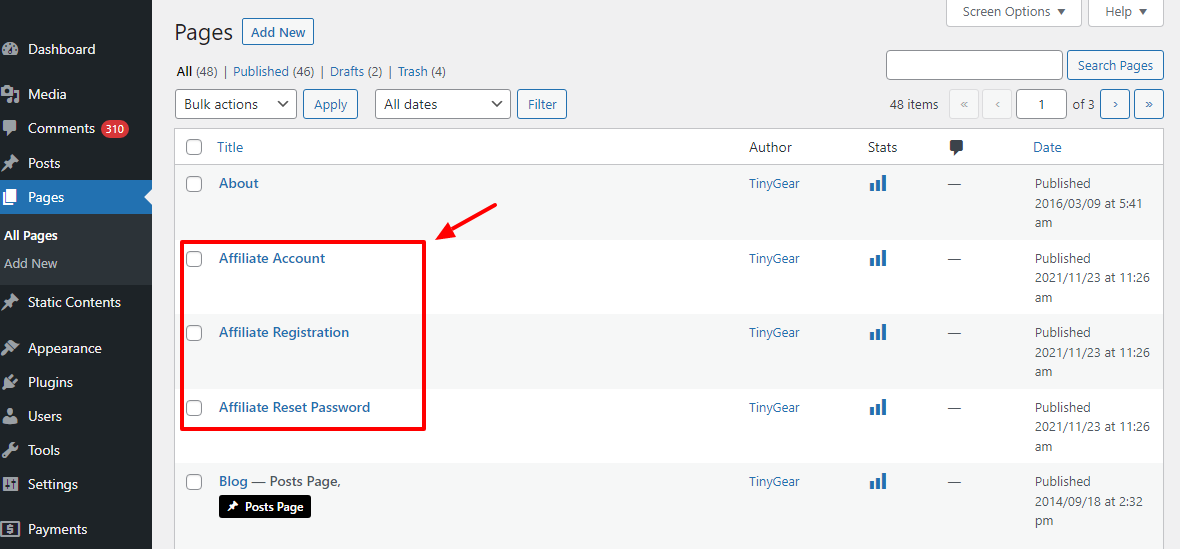Toggle the select-all checkbox beside Title

[x=194, y=147]
